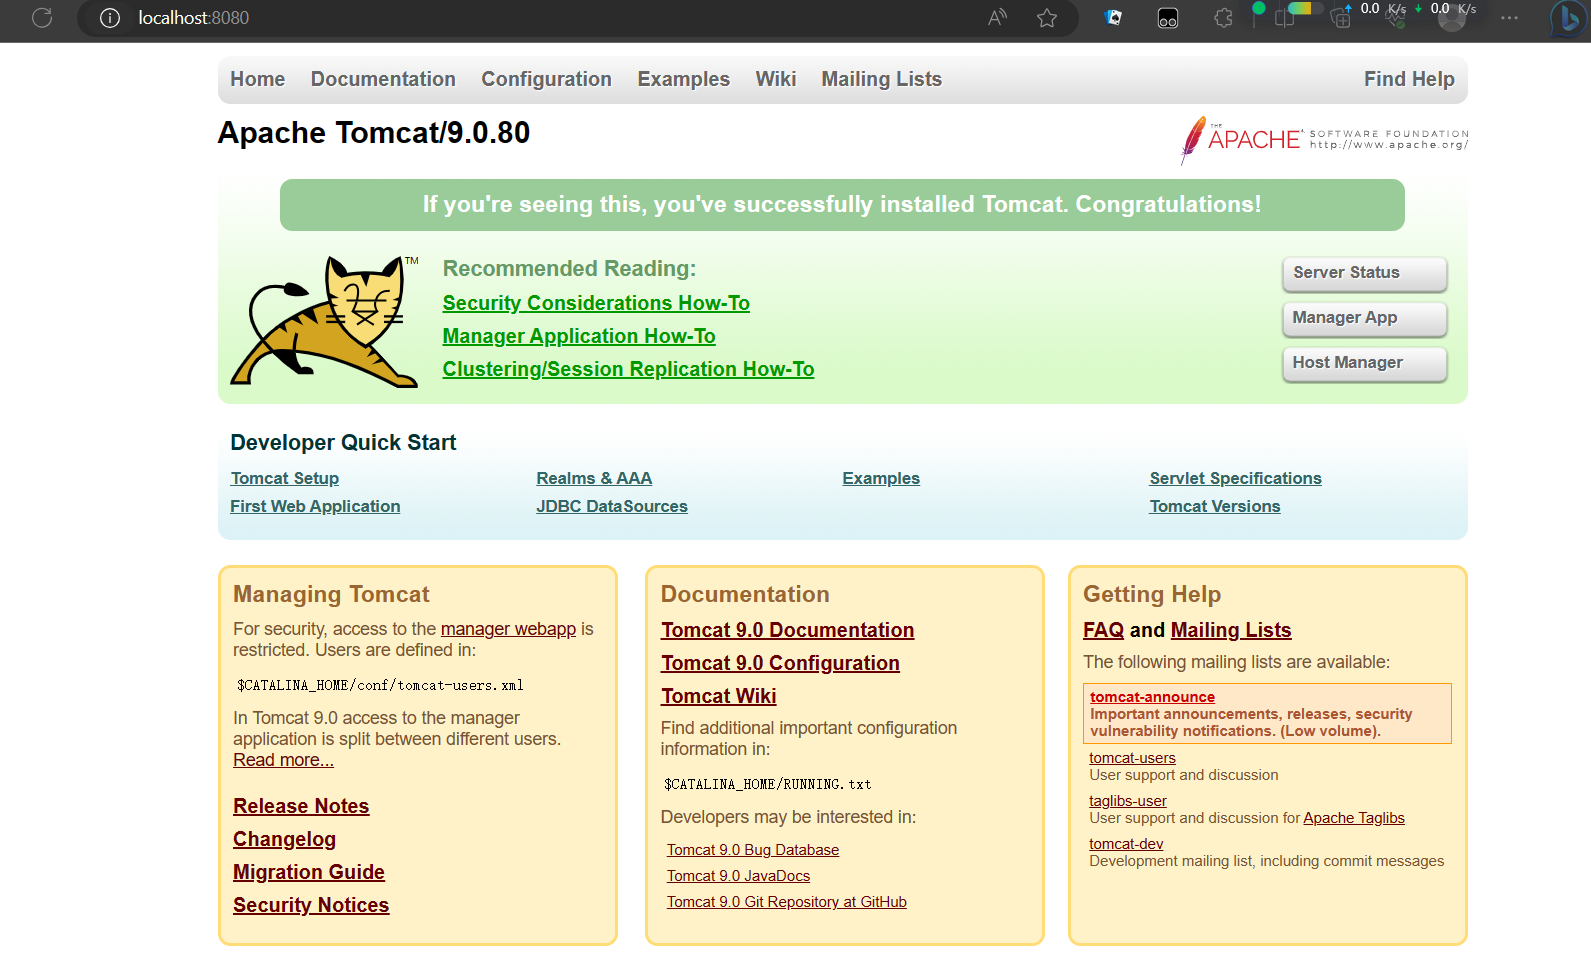Open Tomcat 9.0 Documentation link
This screenshot has height=973, width=1591.
(x=787, y=630)
